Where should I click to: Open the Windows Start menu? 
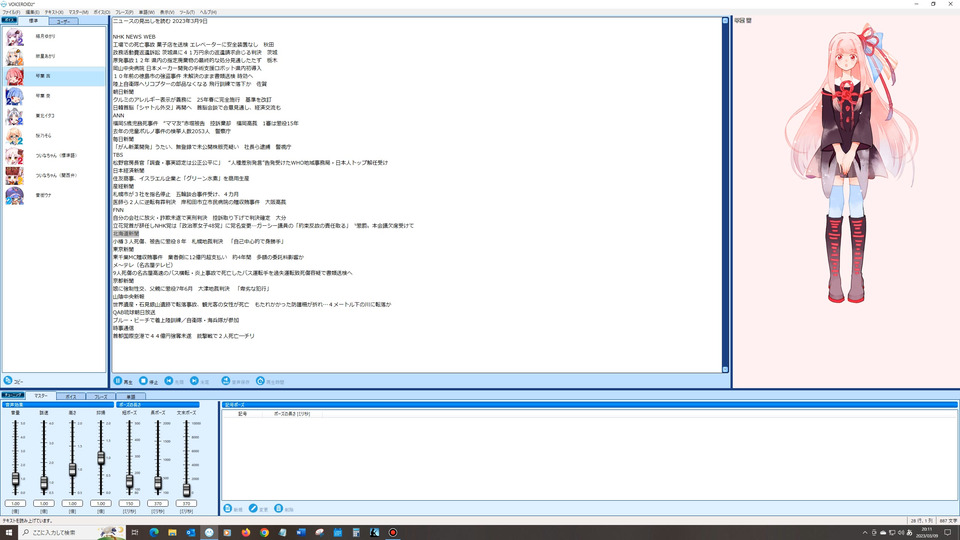pyautogui.click(x=9, y=532)
